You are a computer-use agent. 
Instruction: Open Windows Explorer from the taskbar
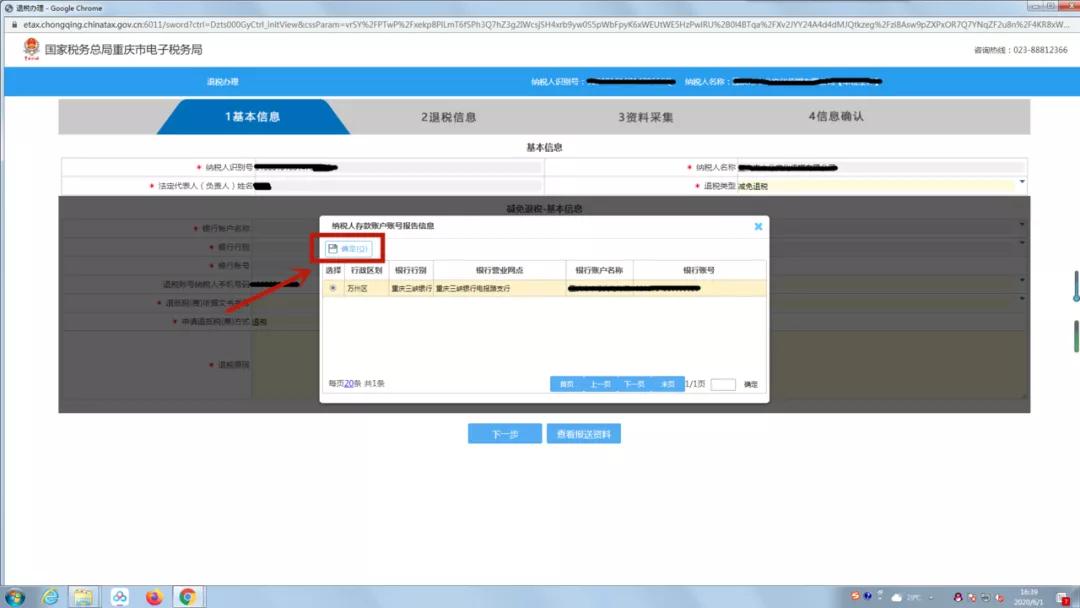[x=84, y=597]
